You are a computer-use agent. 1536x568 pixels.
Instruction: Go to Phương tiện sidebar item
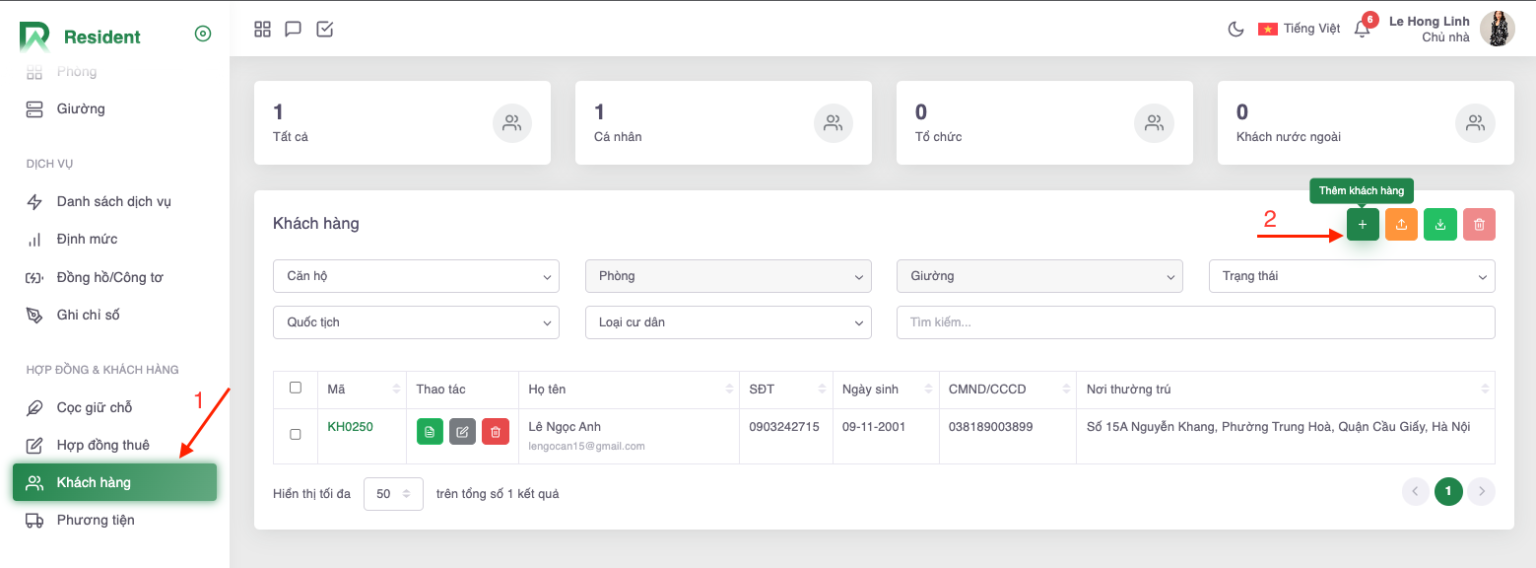point(95,520)
